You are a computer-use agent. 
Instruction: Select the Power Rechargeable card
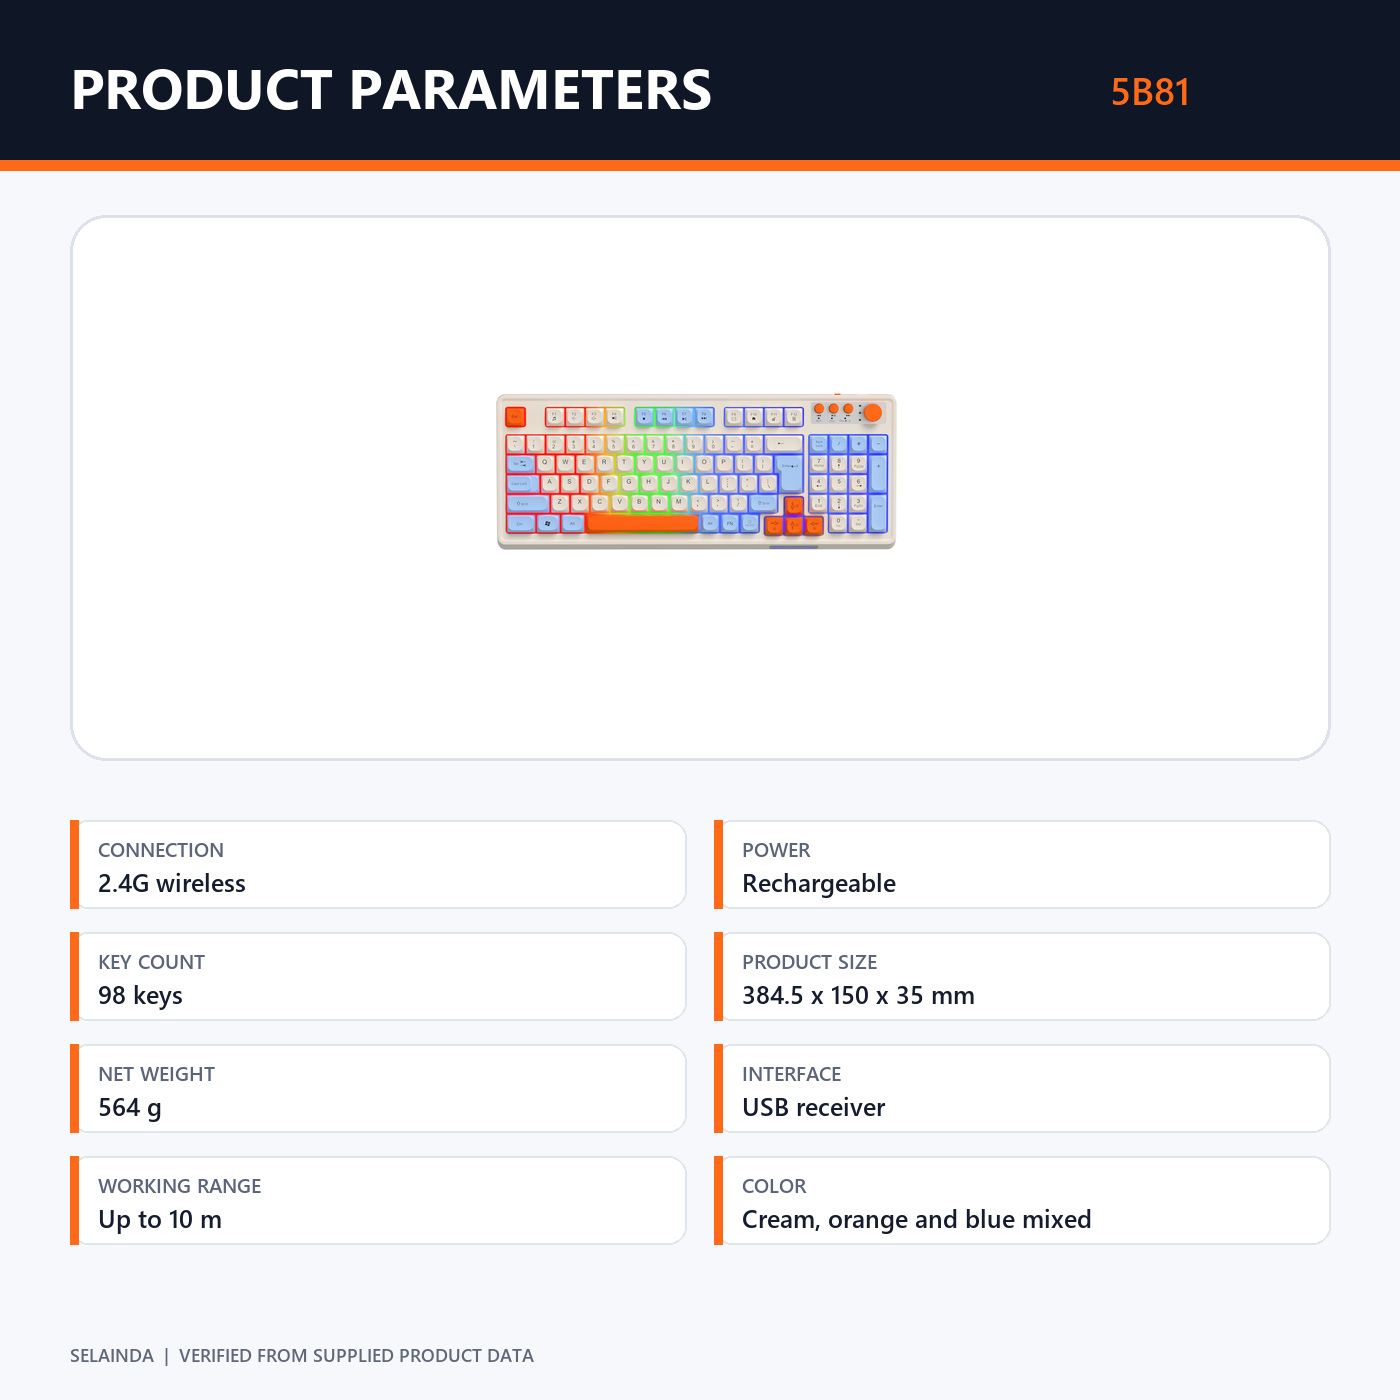pyautogui.click(x=1022, y=865)
